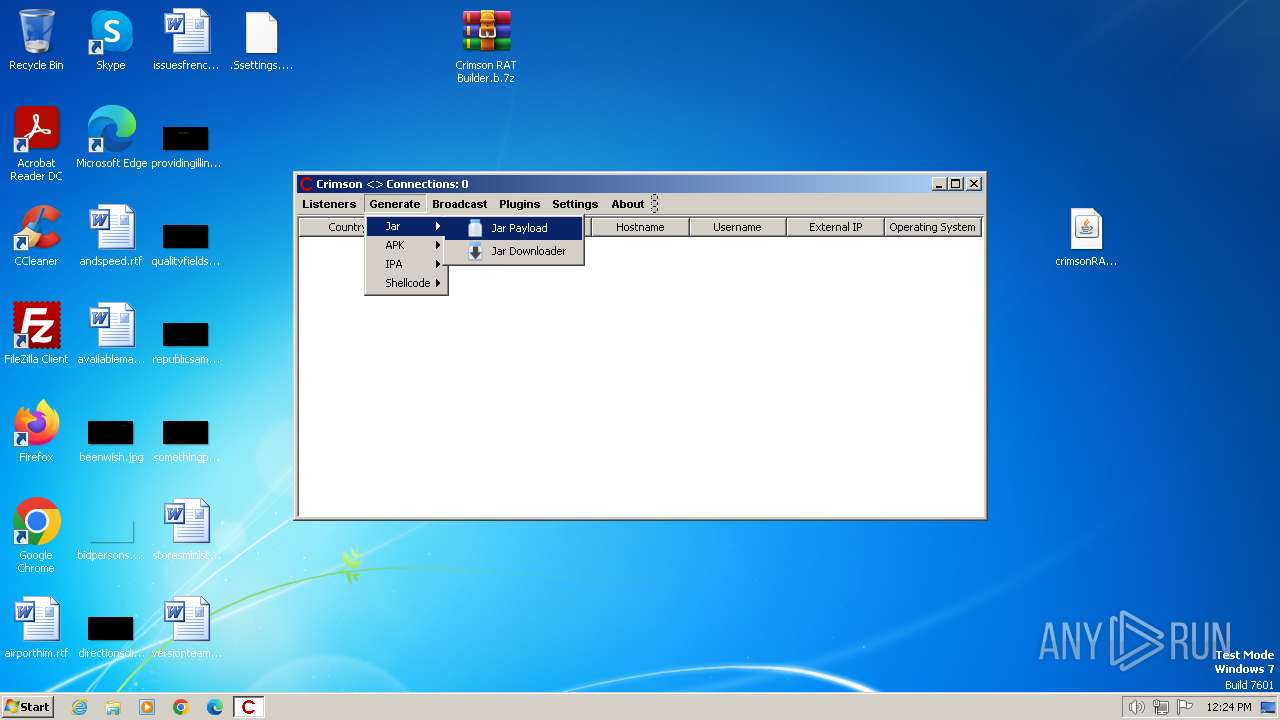Select the directionscli file icon
Screen dimensions: 1280x720
tap(111, 635)
